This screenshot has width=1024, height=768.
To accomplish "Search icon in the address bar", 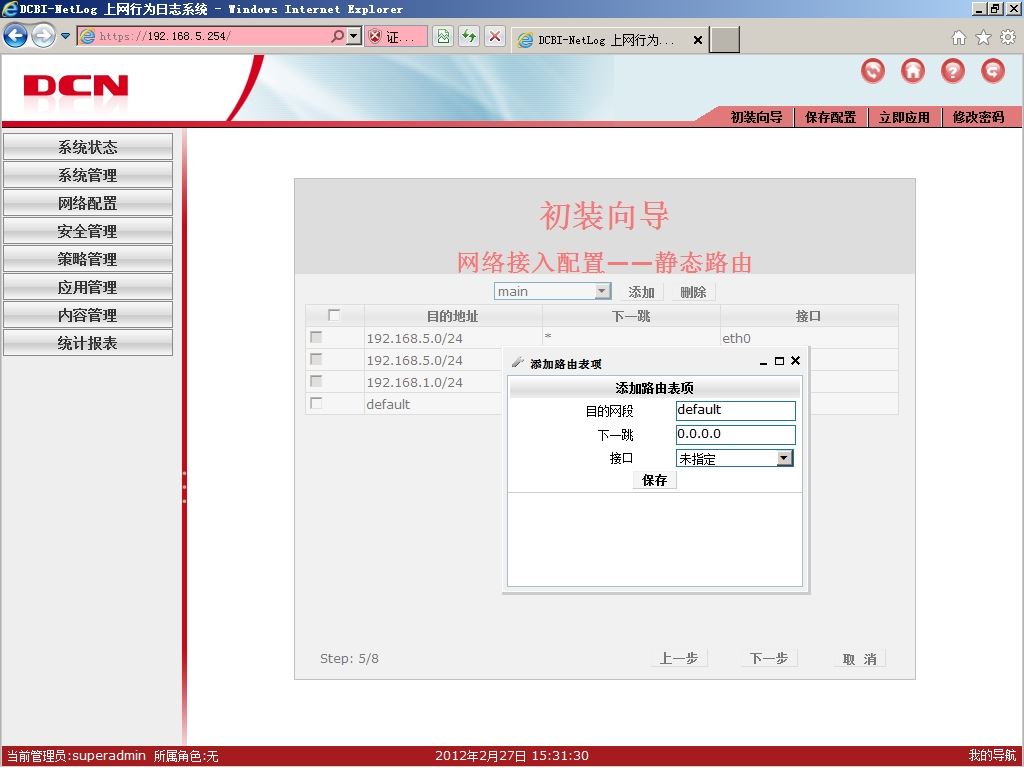I will coord(337,36).
